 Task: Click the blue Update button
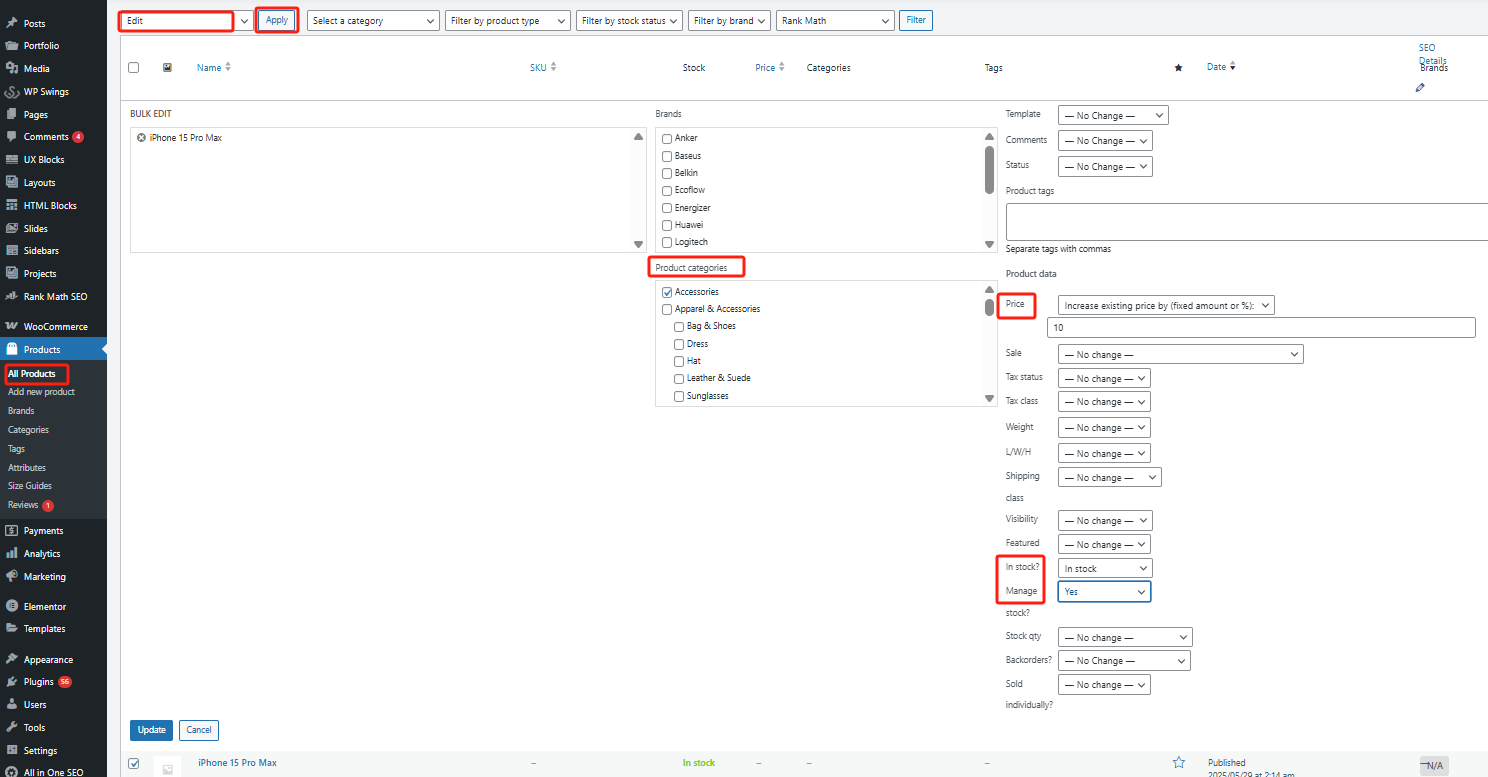151,730
